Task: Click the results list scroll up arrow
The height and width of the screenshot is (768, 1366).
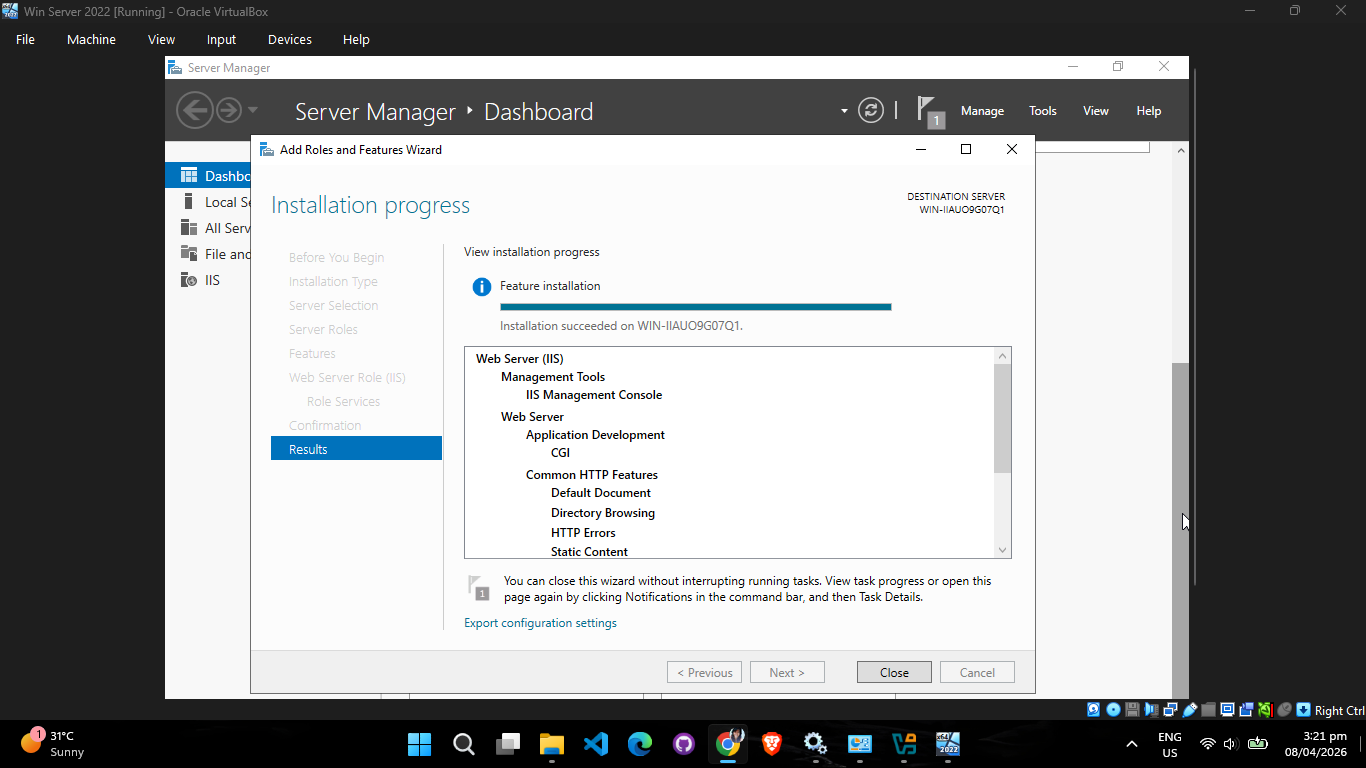Action: (x=1003, y=355)
